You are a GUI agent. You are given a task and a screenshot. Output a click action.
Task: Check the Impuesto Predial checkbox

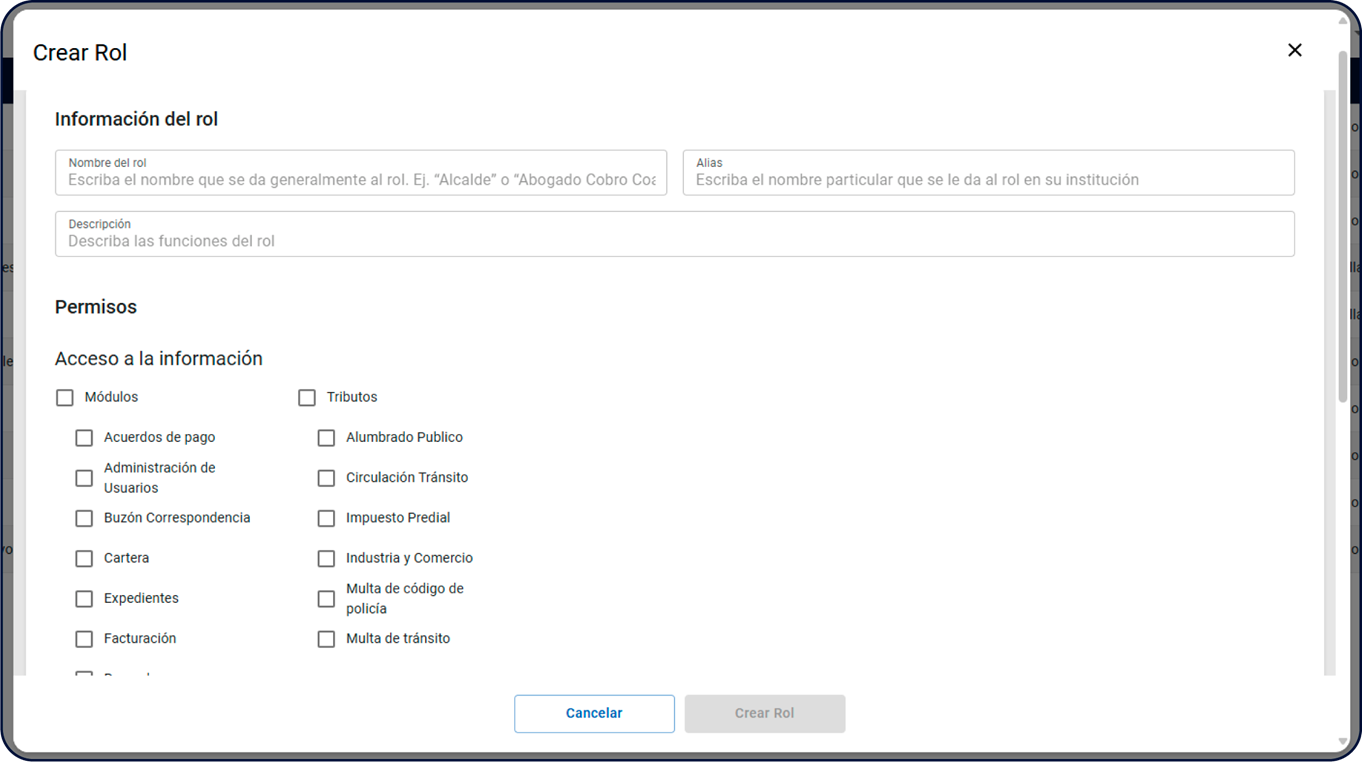click(x=326, y=518)
